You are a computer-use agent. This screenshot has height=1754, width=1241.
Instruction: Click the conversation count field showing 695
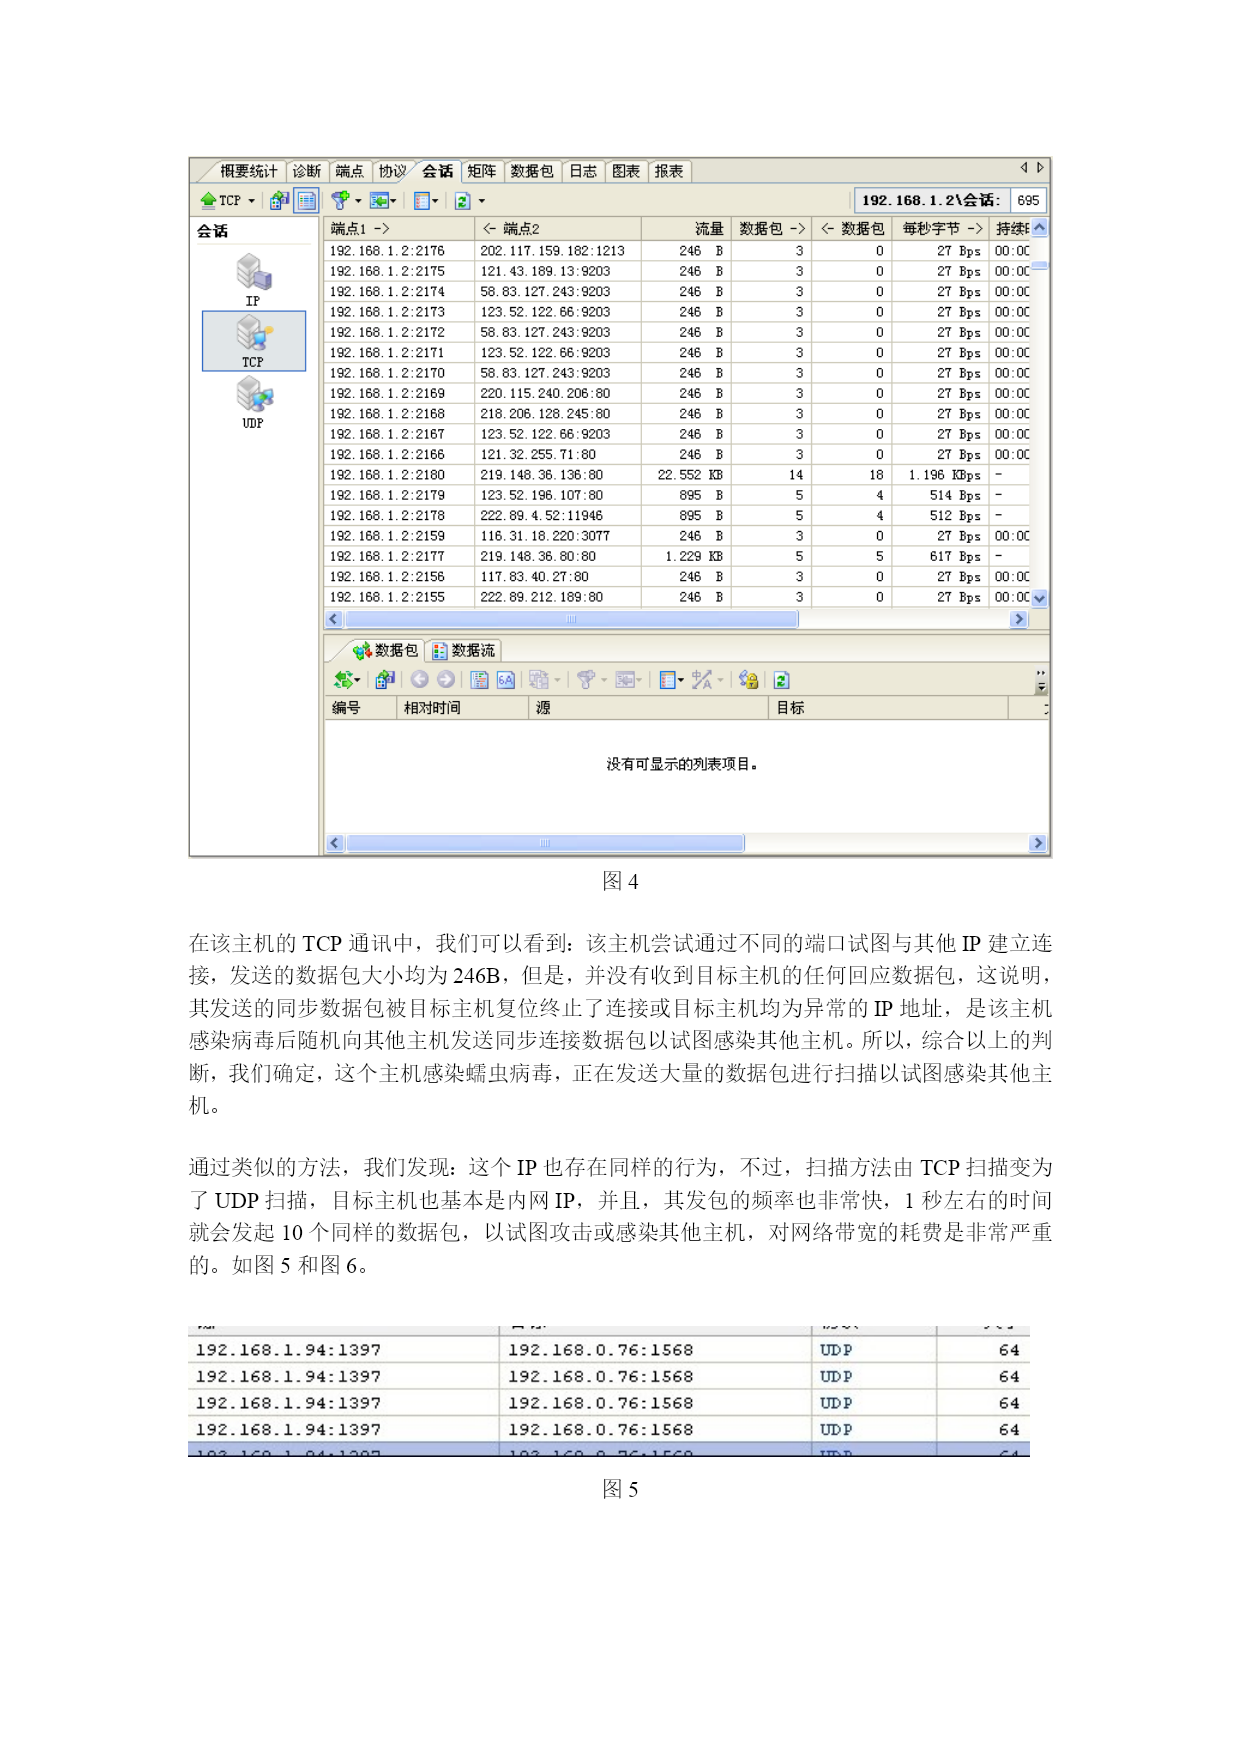[1028, 200]
